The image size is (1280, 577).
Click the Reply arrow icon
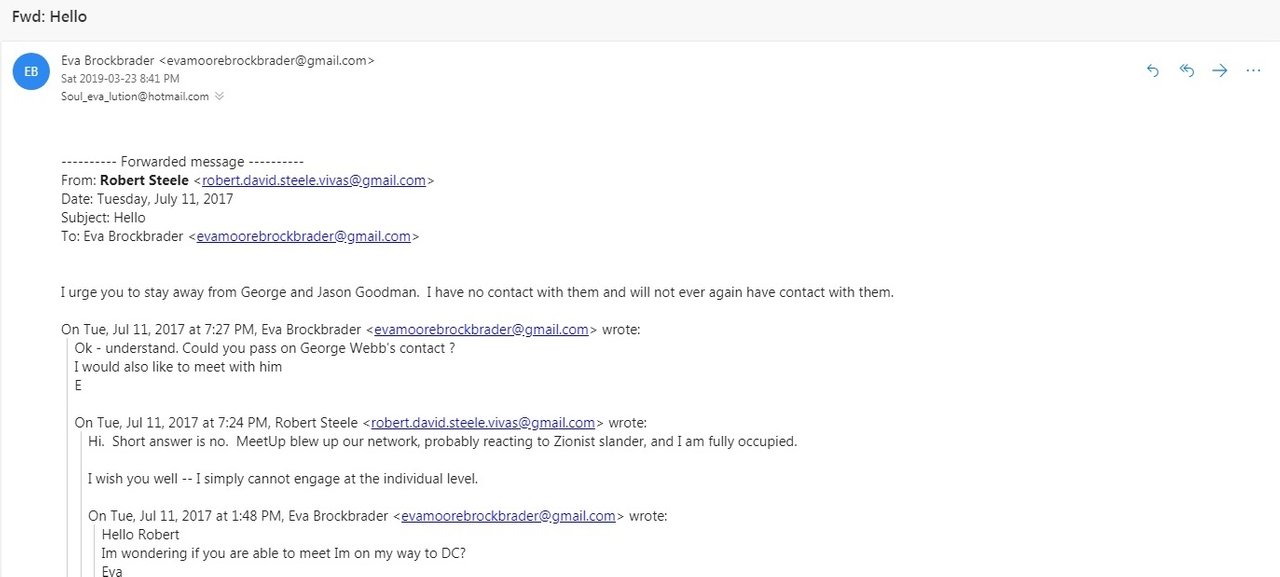pyautogui.click(x=1153, y=71)
